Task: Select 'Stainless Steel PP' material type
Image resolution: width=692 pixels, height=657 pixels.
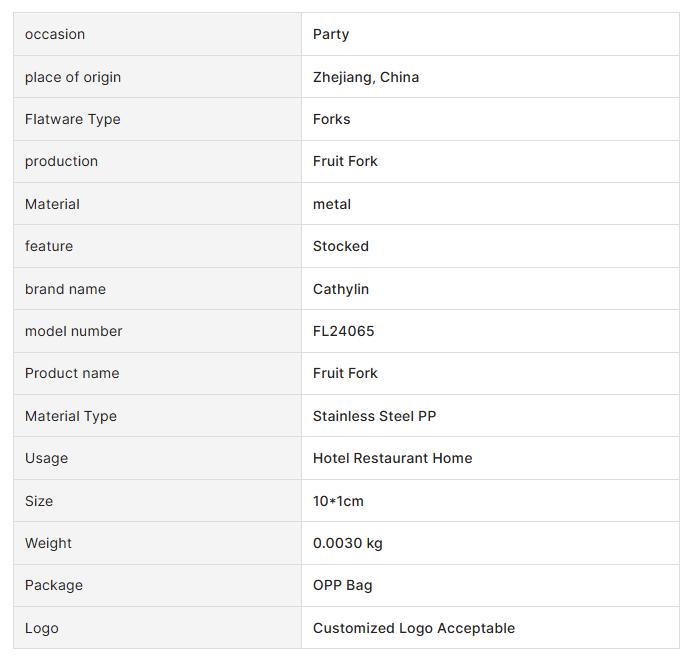Action: coord(375,416)
